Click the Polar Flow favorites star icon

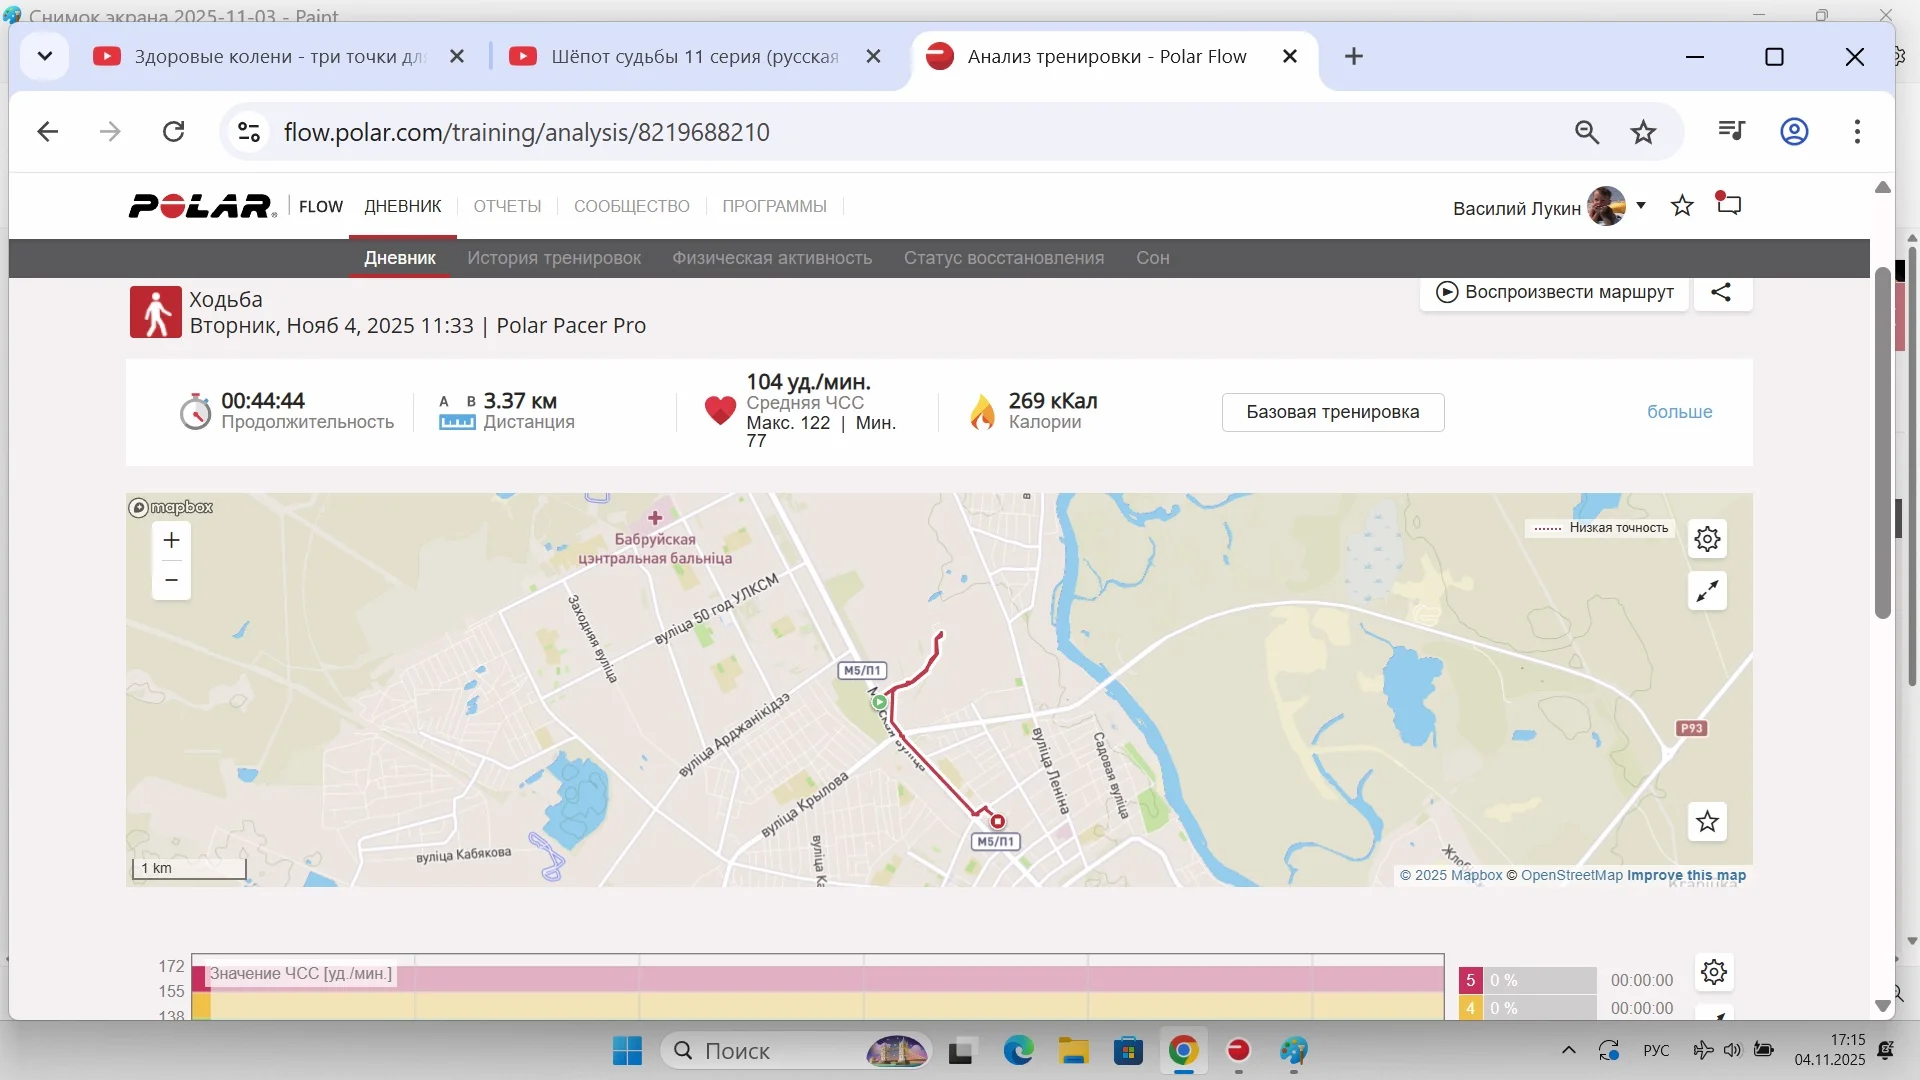(1682, 206)
